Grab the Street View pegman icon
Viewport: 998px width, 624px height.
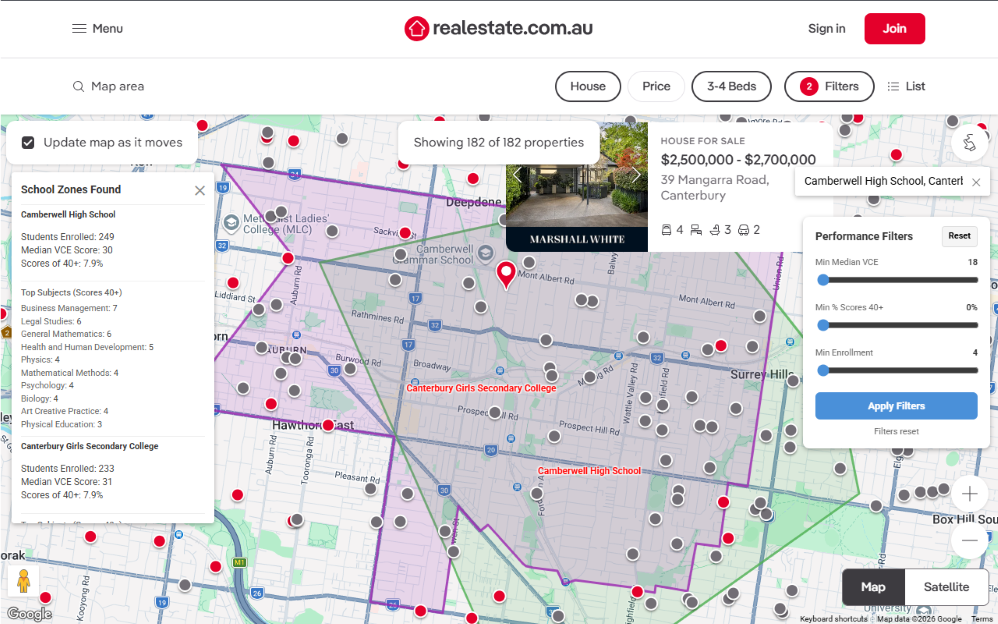(x=22, y=579)
